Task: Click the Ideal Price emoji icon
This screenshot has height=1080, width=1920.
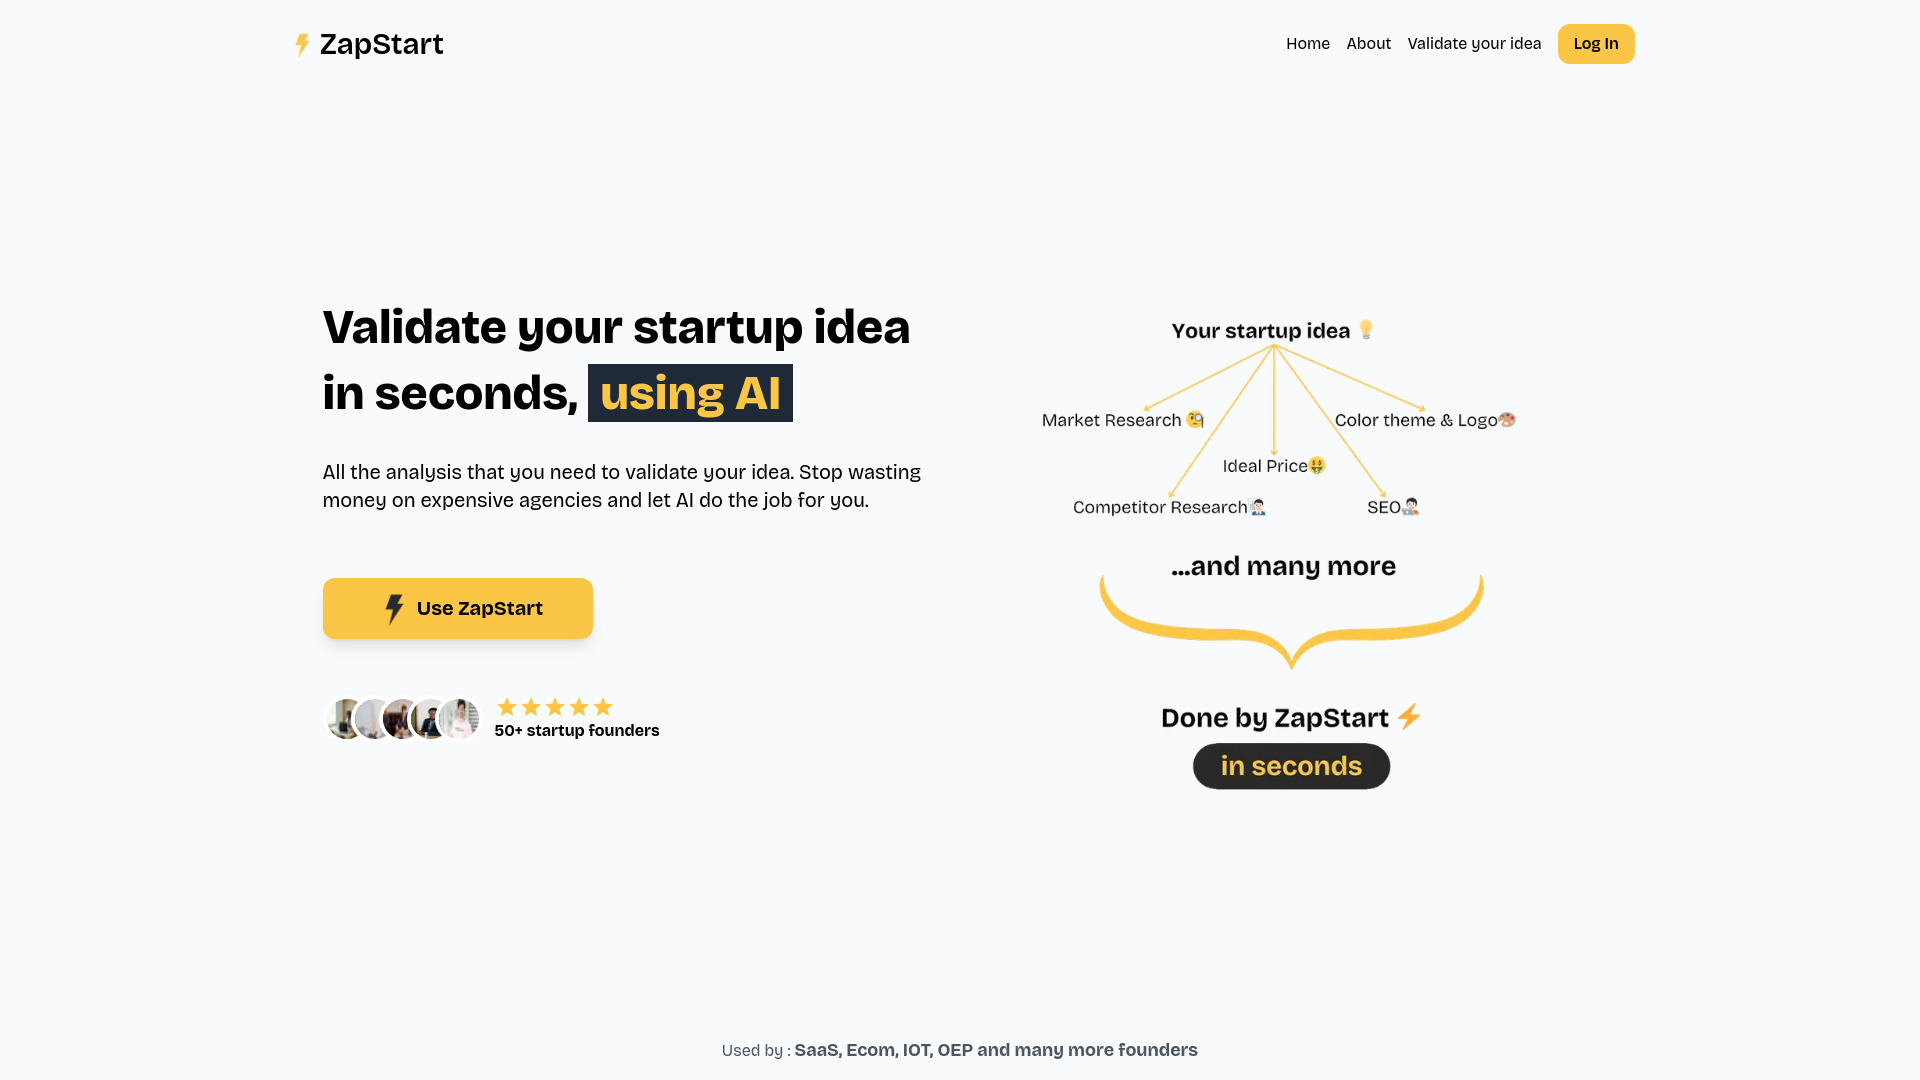Action: pyautogui.click(x=1316, y=464)
